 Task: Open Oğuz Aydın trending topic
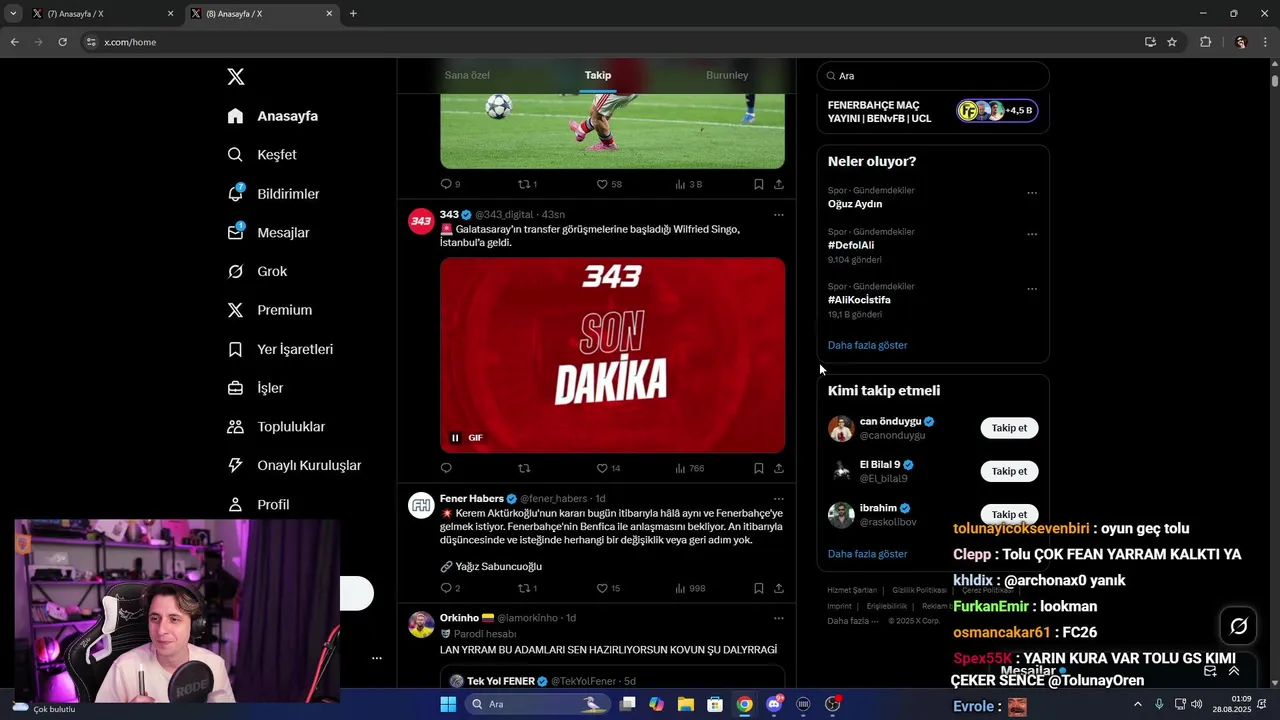pyautogui.click(x=855, y=204)
